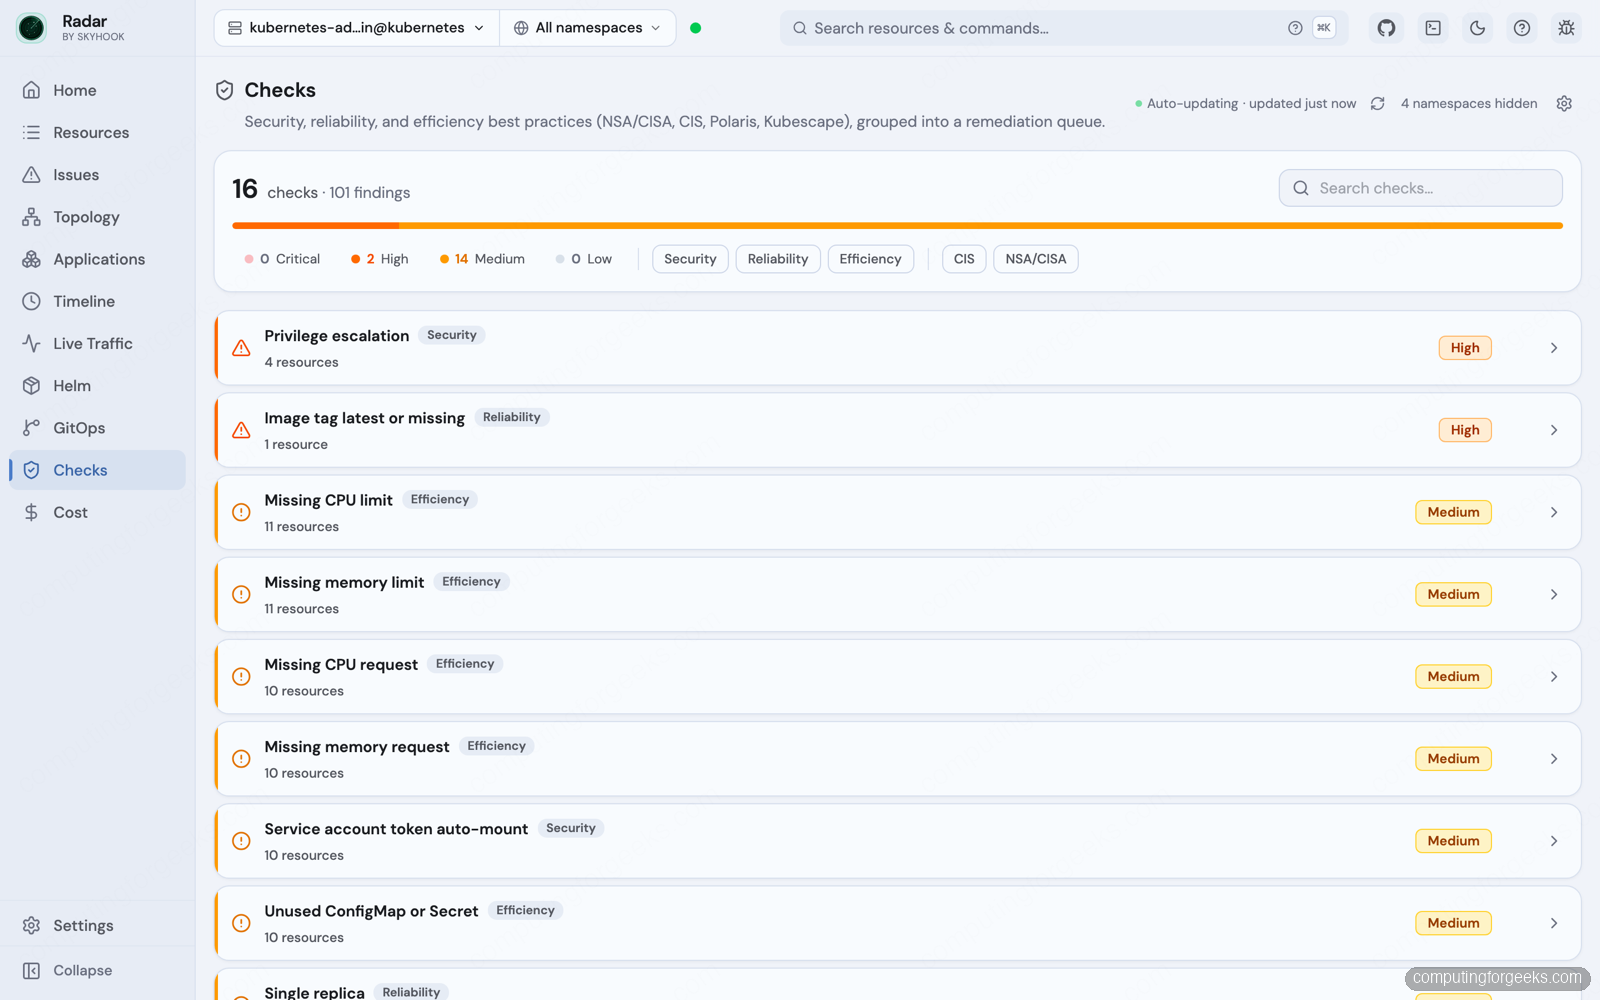Expand the Missing CPU limit chevron

(x=1554, y=512)
